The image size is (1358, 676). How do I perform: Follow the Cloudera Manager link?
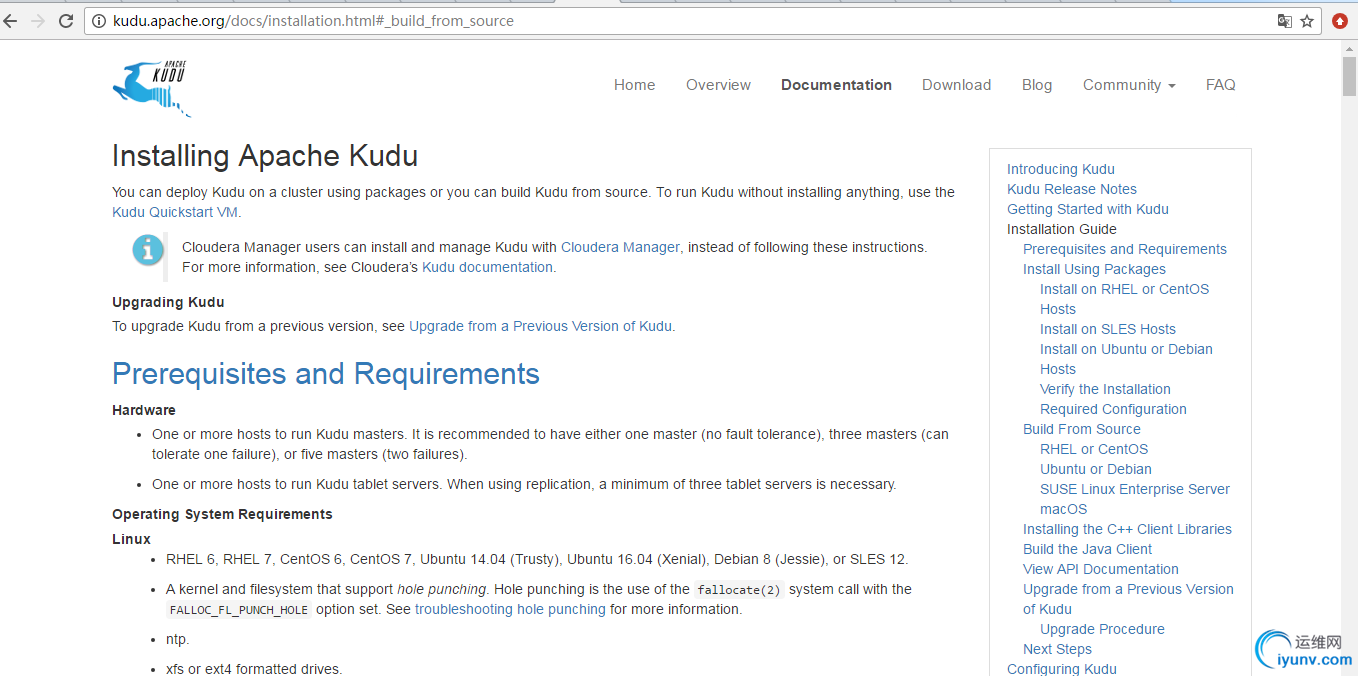(x=620, y=247)
